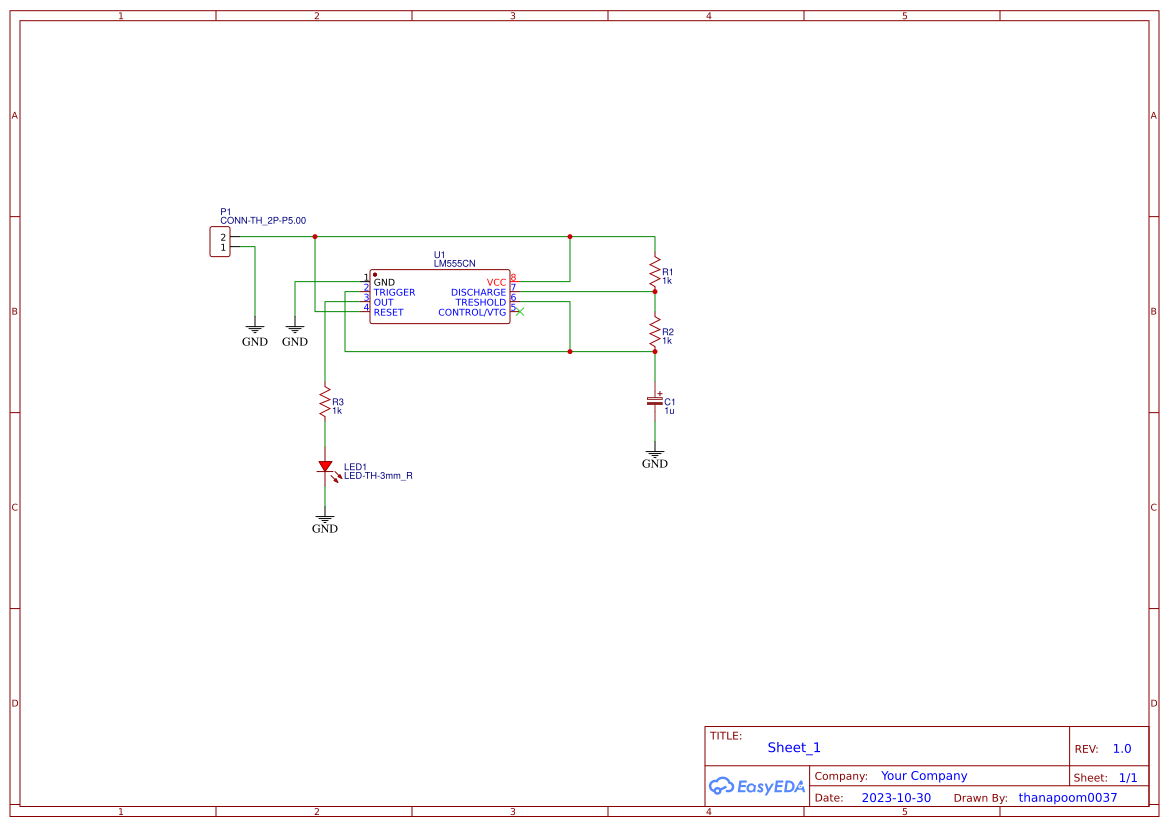Select the C1 capacitor symbol

click(x=654, y=401)
